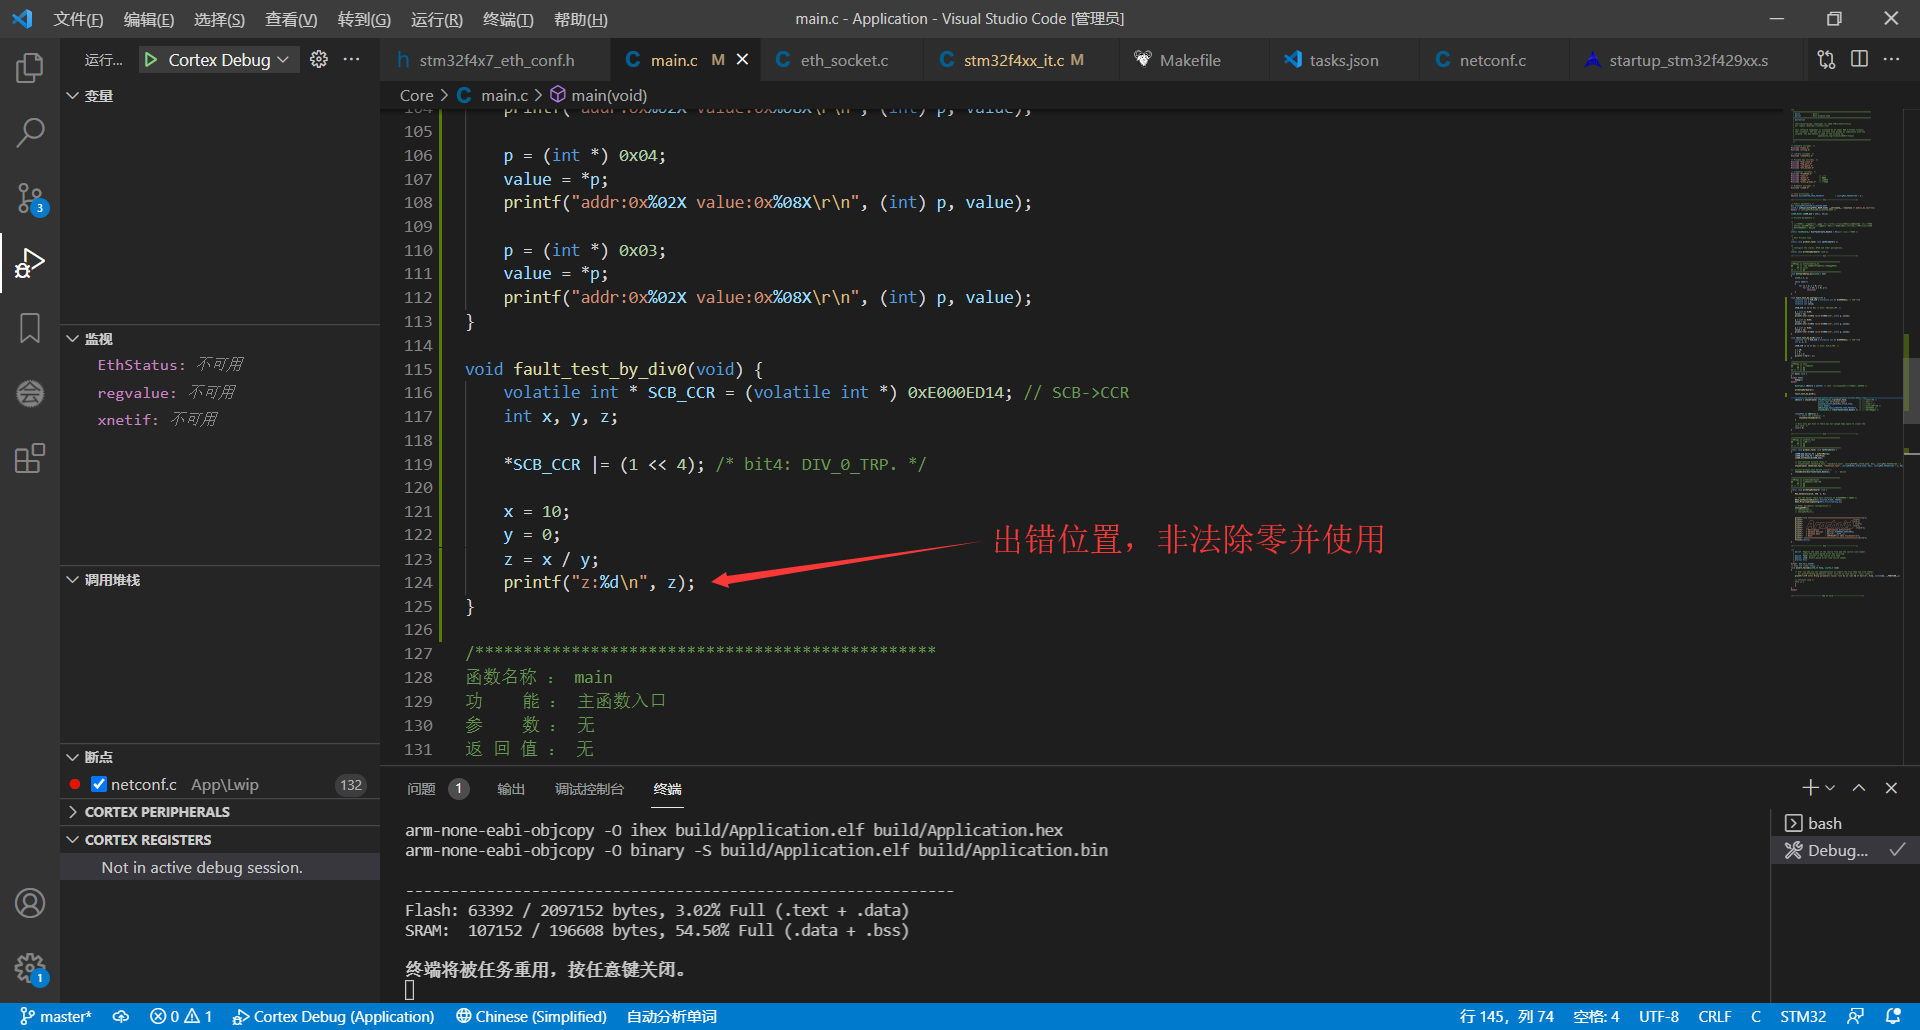Image resolution: width=1920 pixels, height=1030 pixels.
Task: Open the 运行(R) menu
Action: pyautogui.click(x=436, y=19)
